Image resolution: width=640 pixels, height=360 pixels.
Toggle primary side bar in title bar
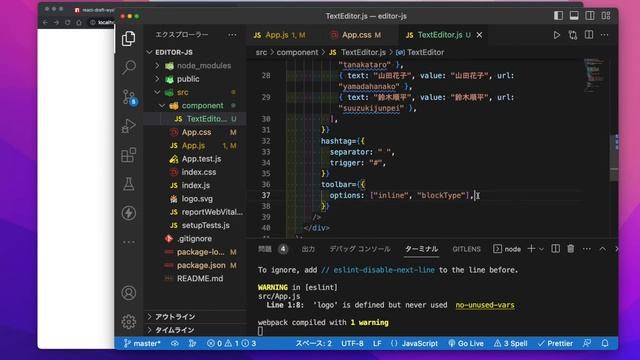point(558,16)
